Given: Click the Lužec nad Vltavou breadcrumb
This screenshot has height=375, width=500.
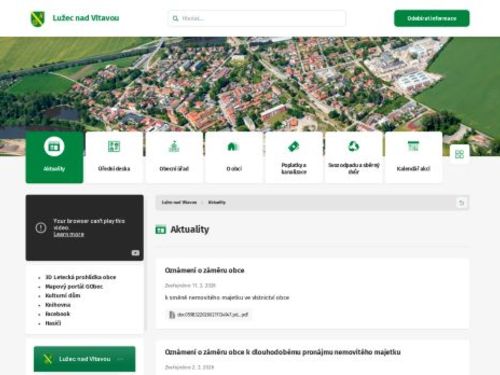Looking at the screenshot, I should 179,202.
